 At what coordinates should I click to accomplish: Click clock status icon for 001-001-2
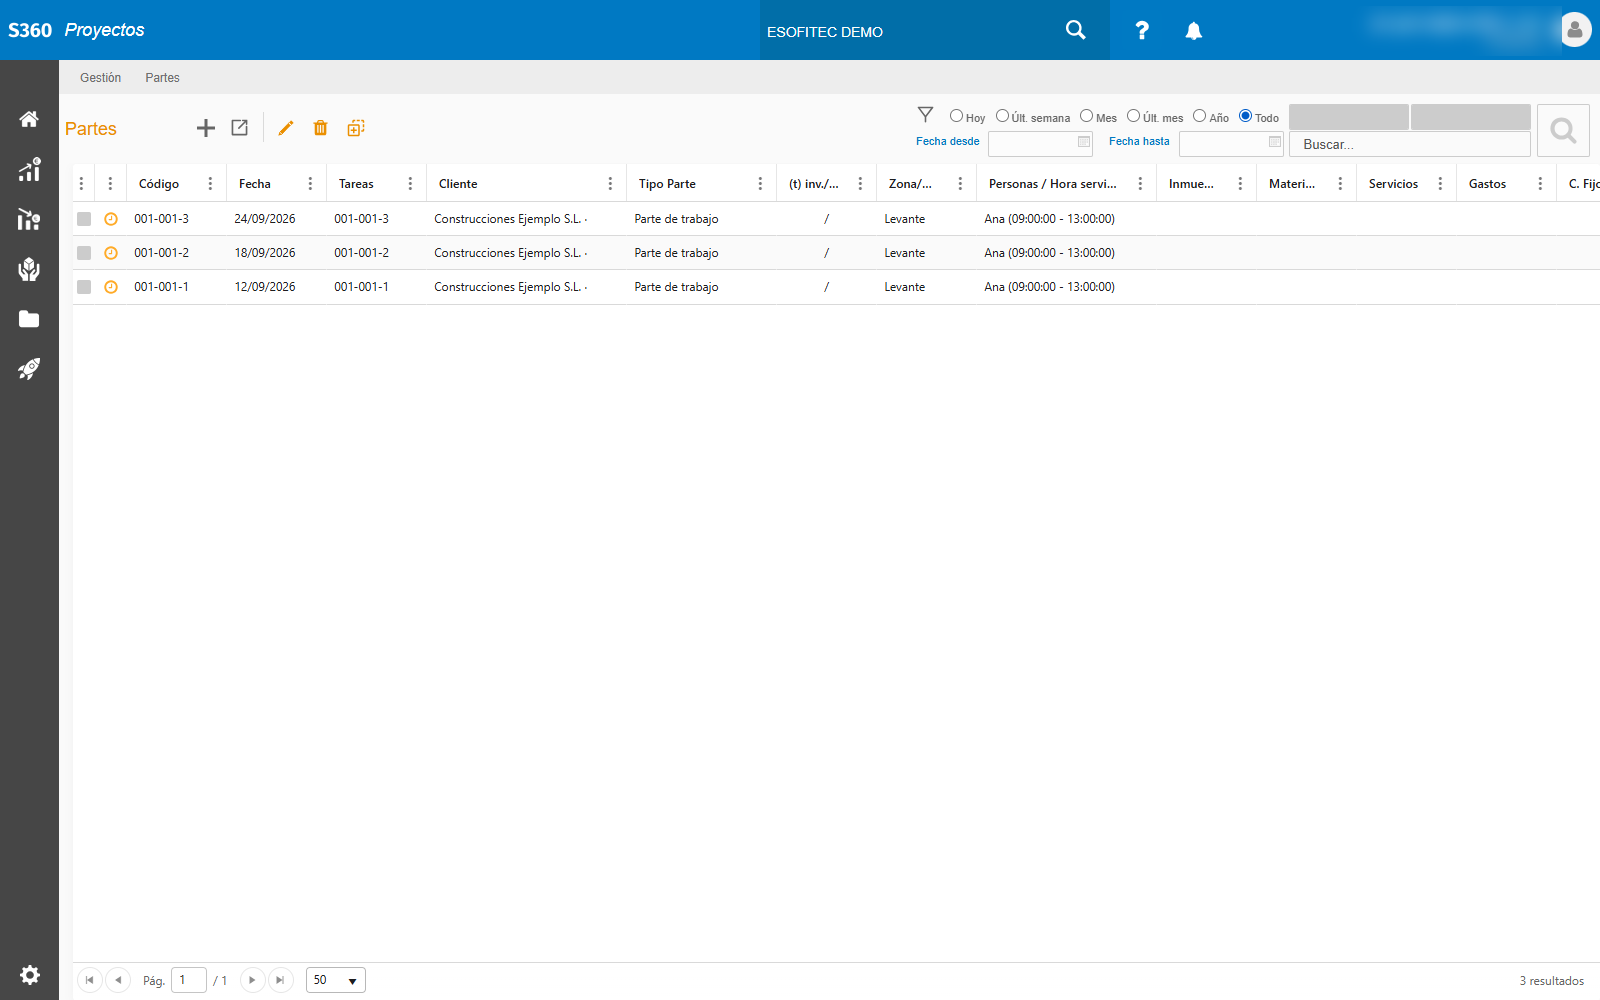tap(111, 253)
